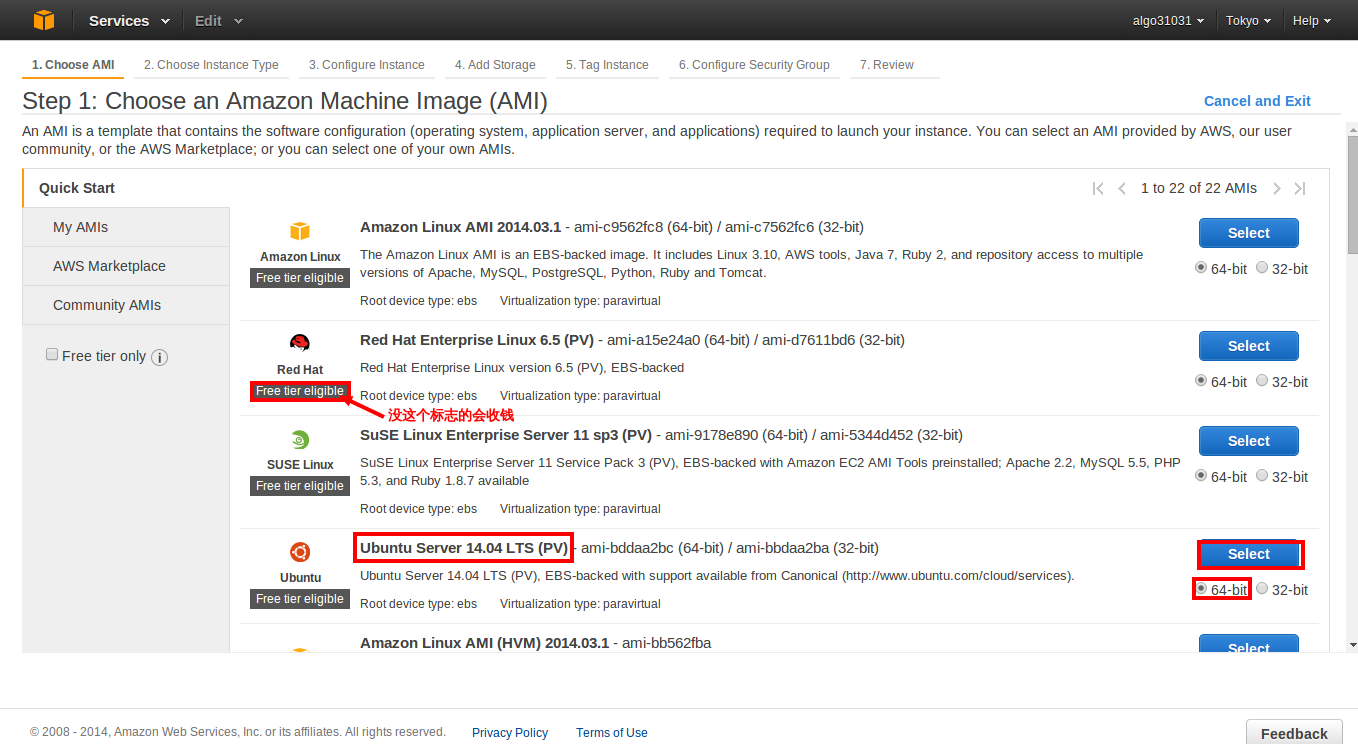Image resolution: width=1358 pixels, height=744 pixels.
Task: Open the My AMIs section
Action: pos(126,227)
